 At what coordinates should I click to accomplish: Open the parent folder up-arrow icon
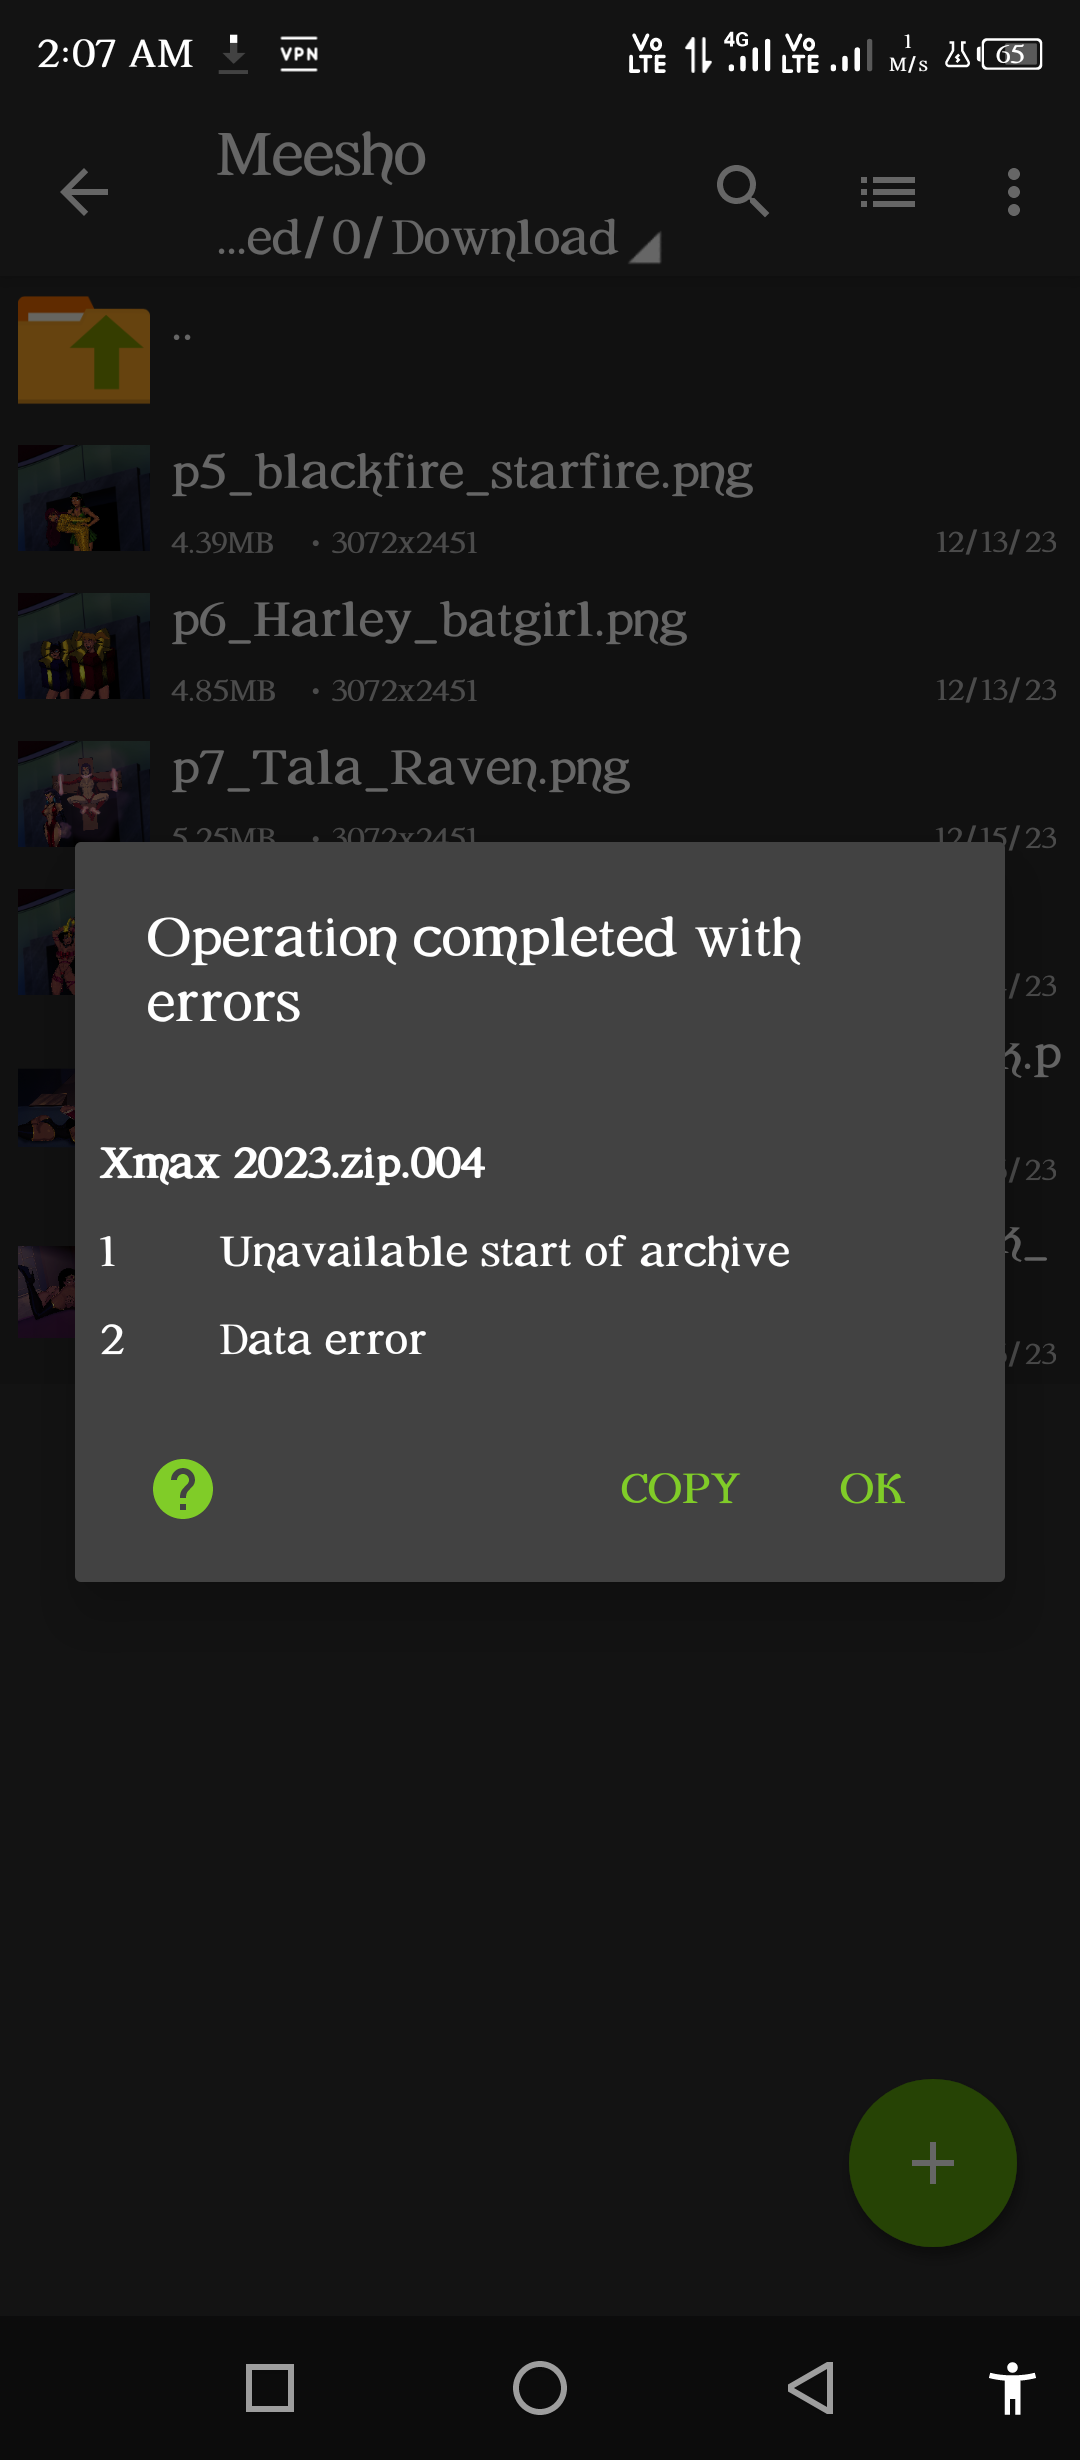tap(84, 350)
